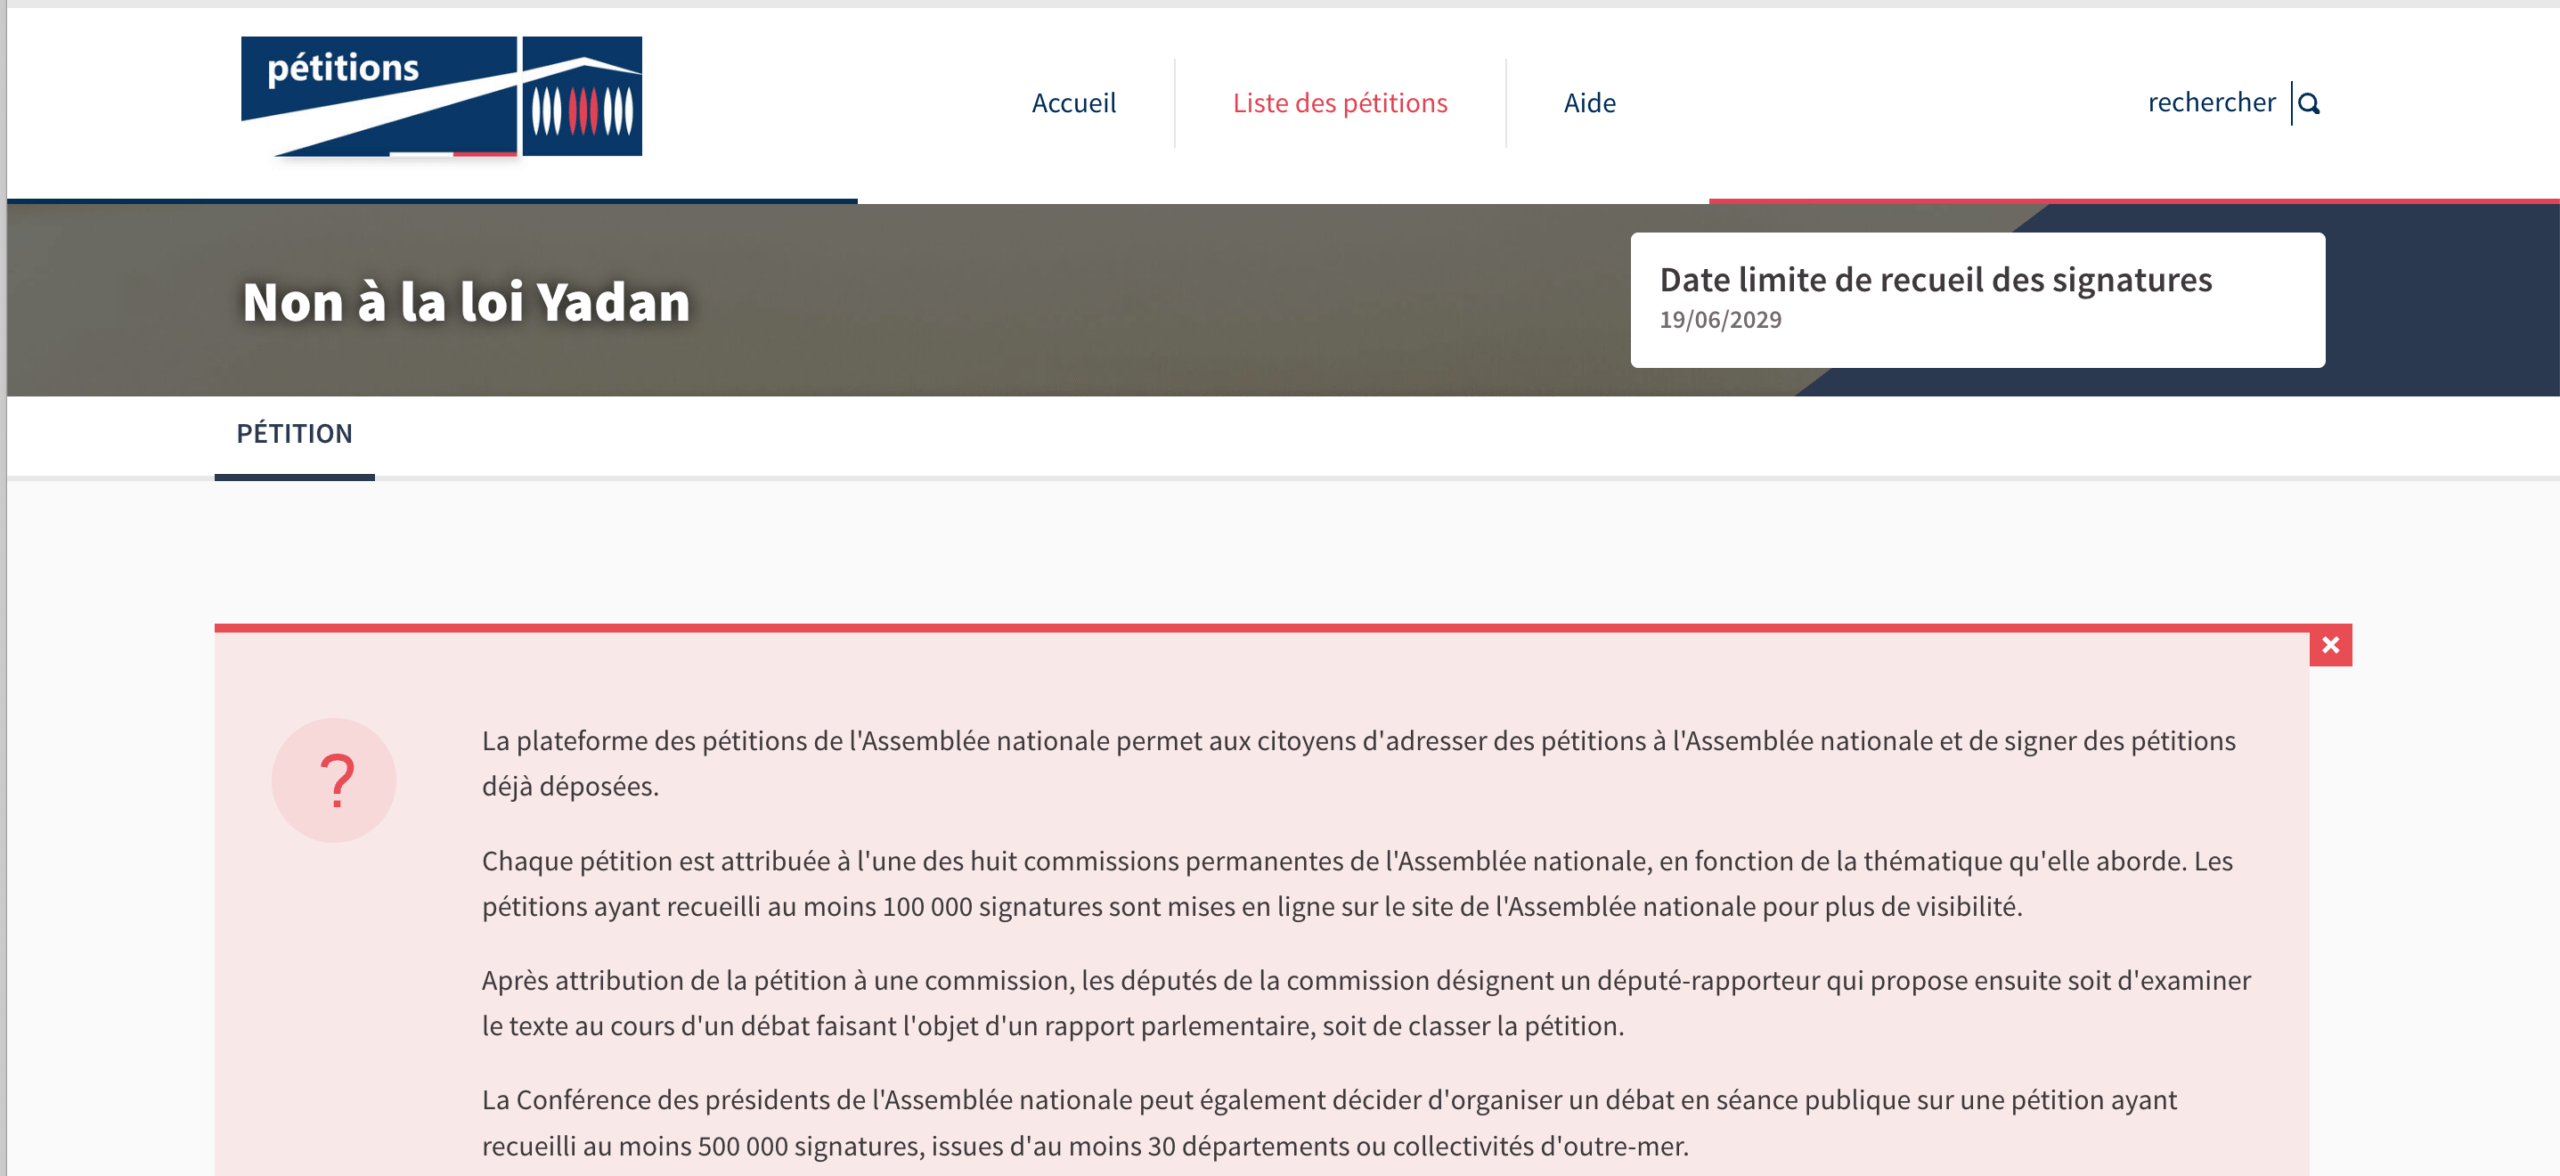Click the logo to return home

pos(440,96)
